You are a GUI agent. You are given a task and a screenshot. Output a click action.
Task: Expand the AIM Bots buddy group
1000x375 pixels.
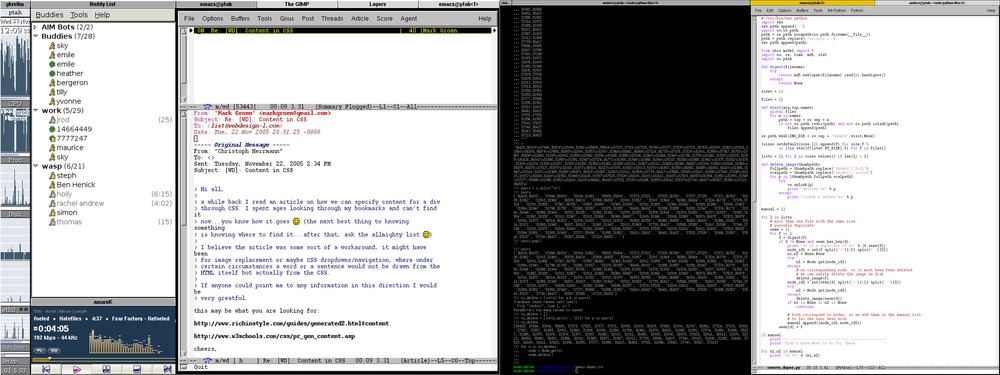pos(36,27)
